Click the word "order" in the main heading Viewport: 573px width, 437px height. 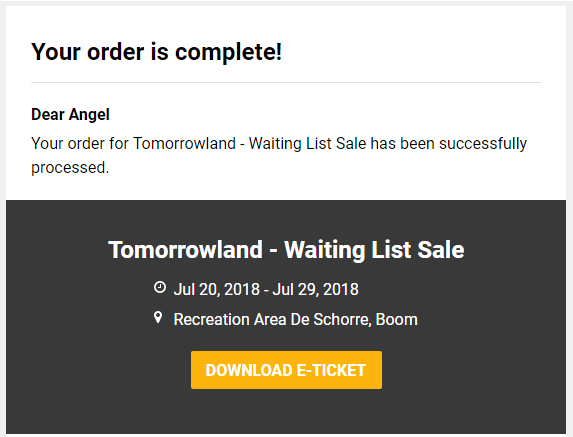tap(115, 52)
